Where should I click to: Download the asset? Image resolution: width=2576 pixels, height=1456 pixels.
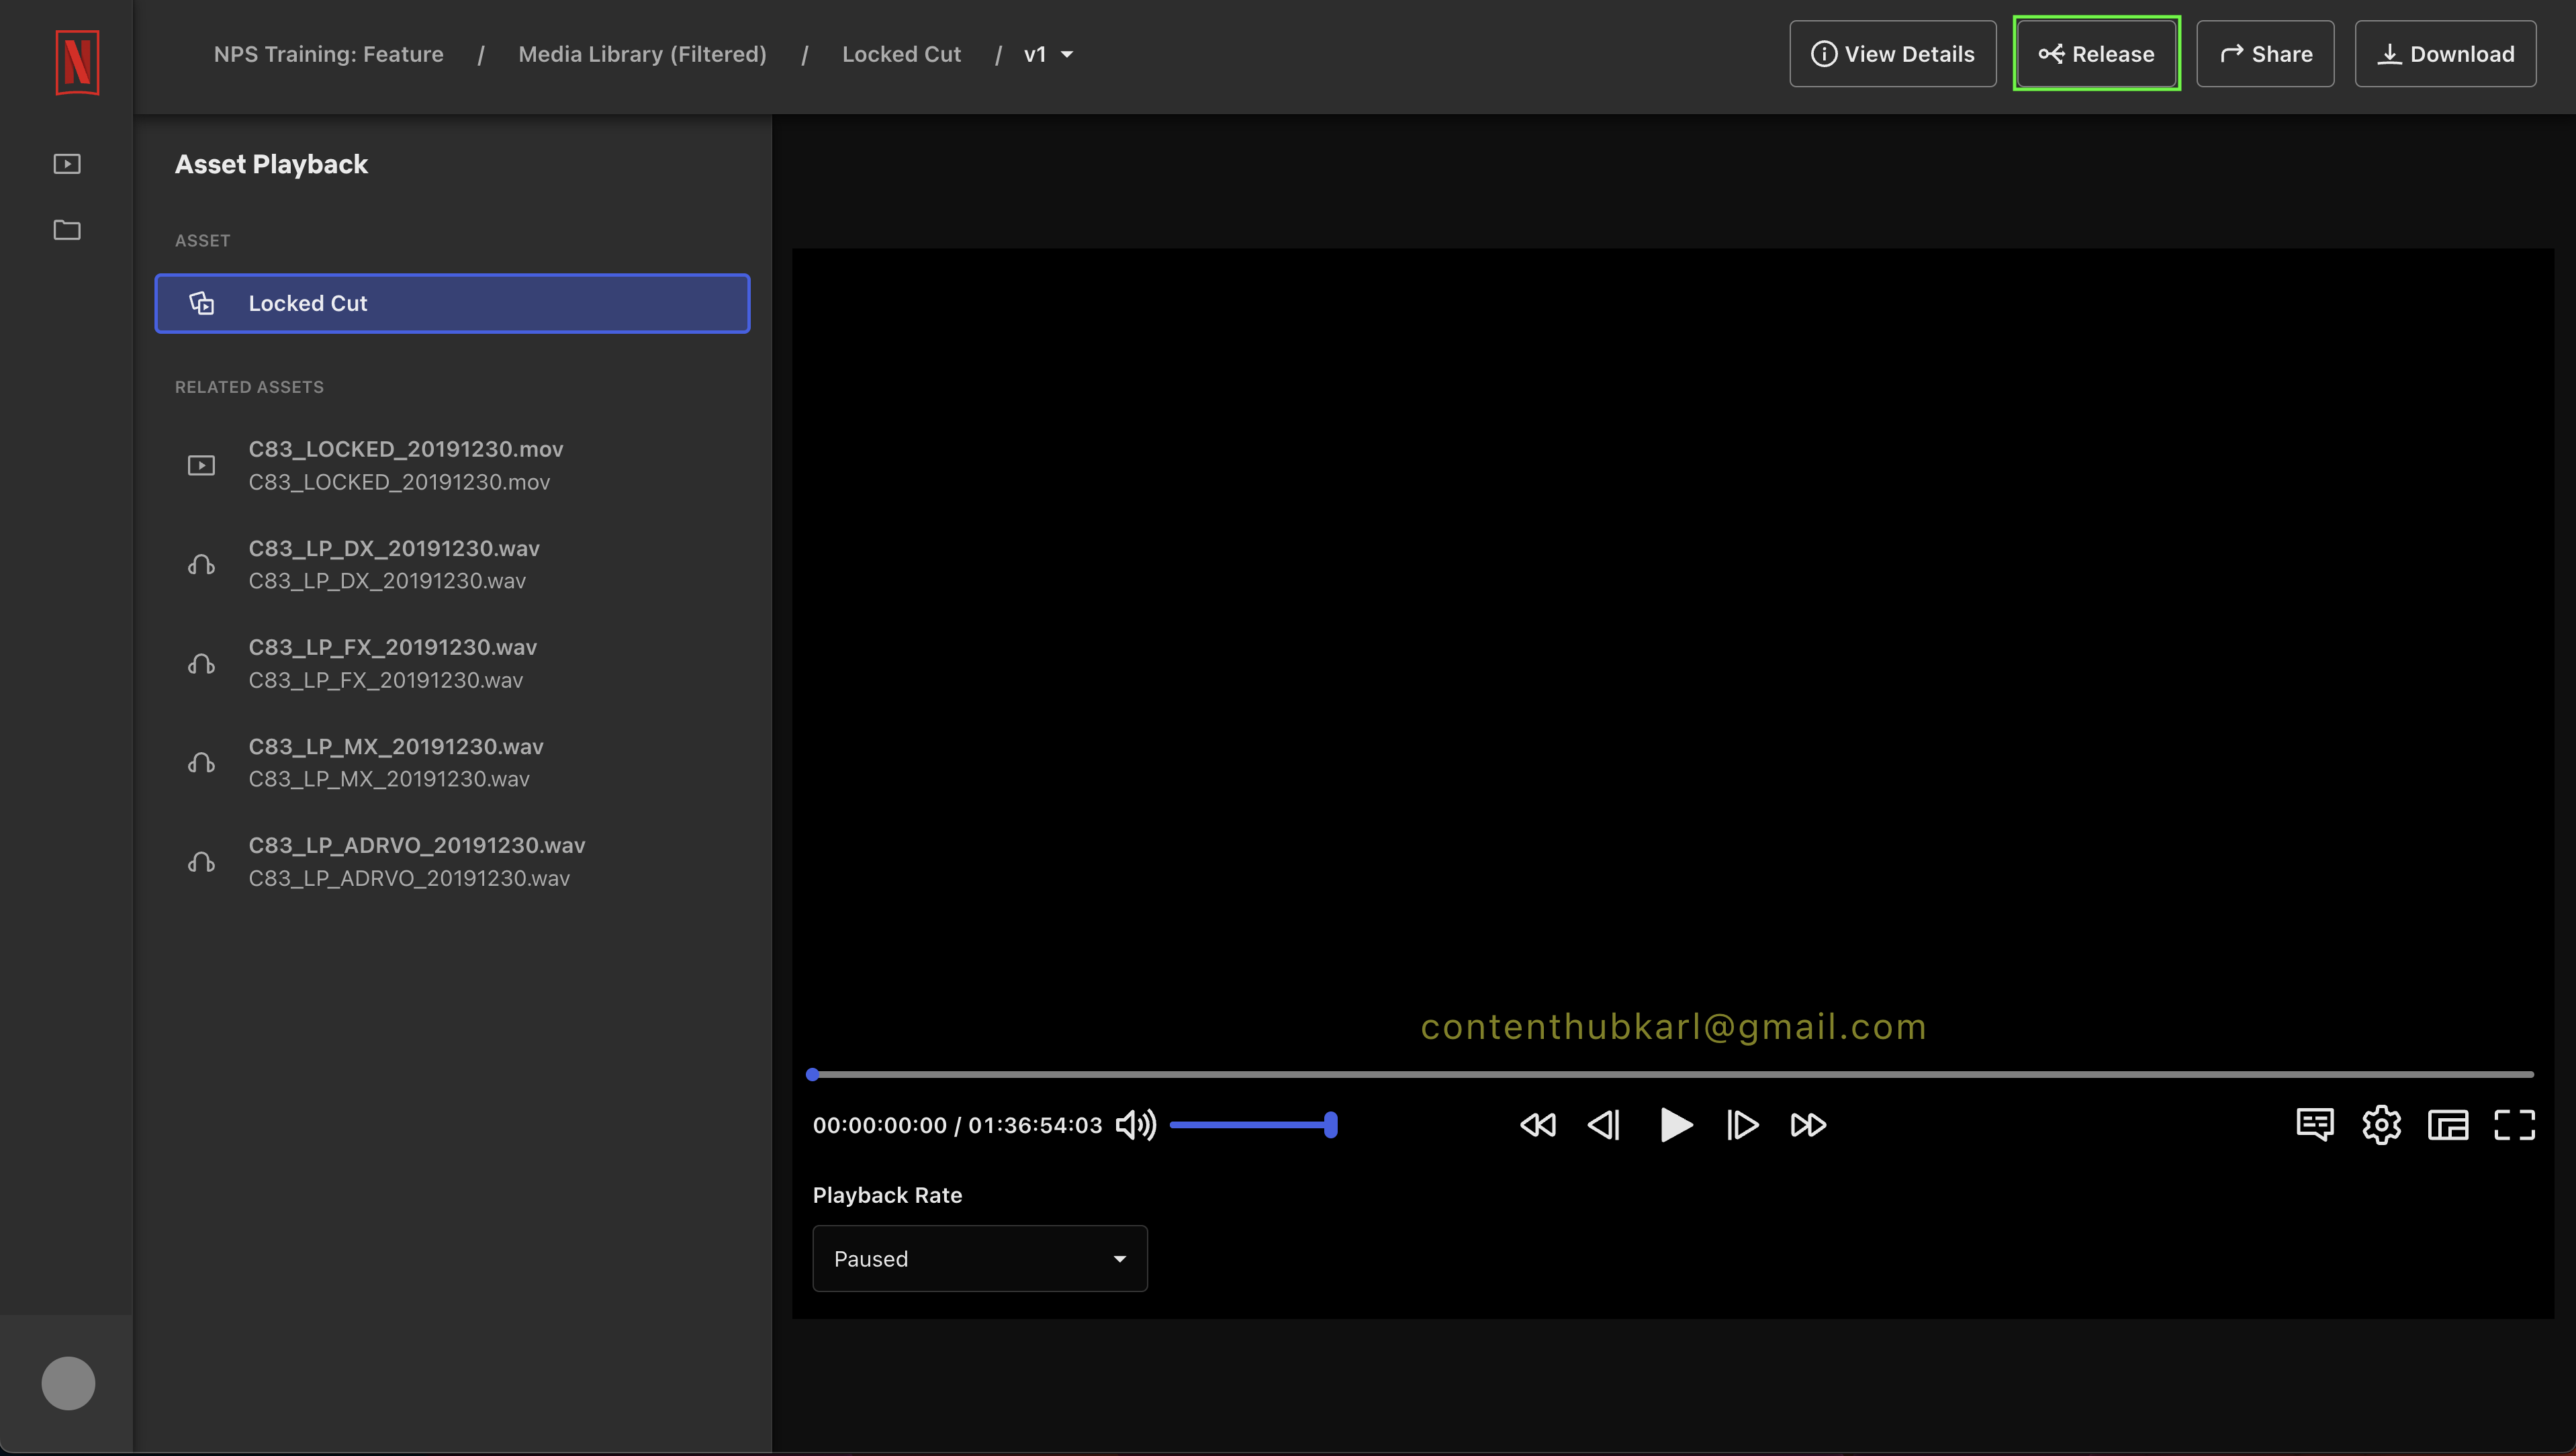tap(2445, 54)
